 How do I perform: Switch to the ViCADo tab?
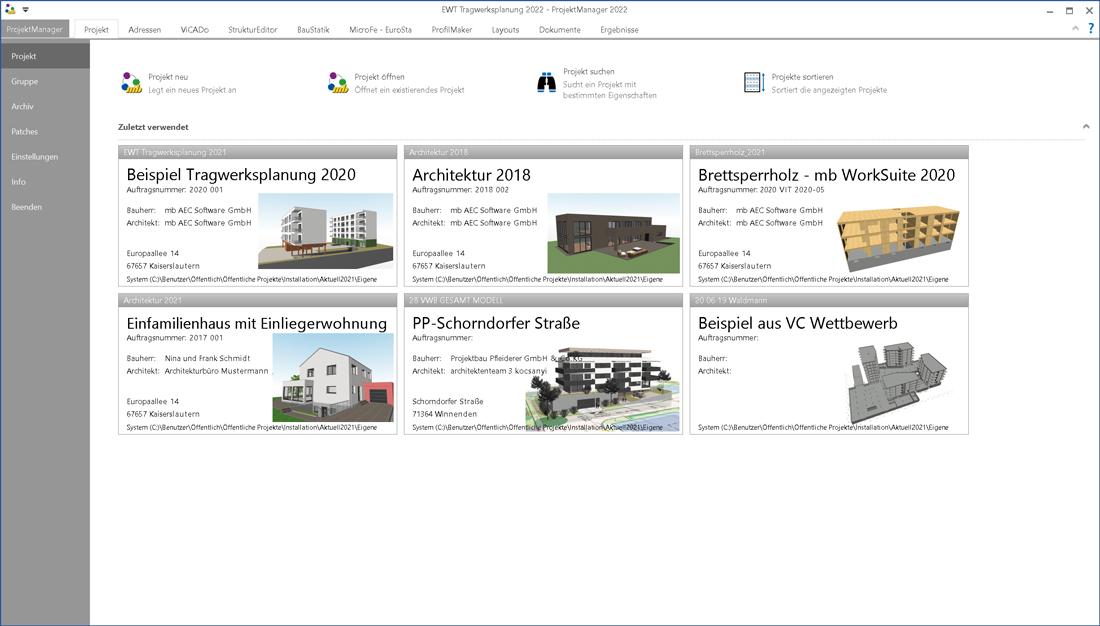click(x=194, y=29)
